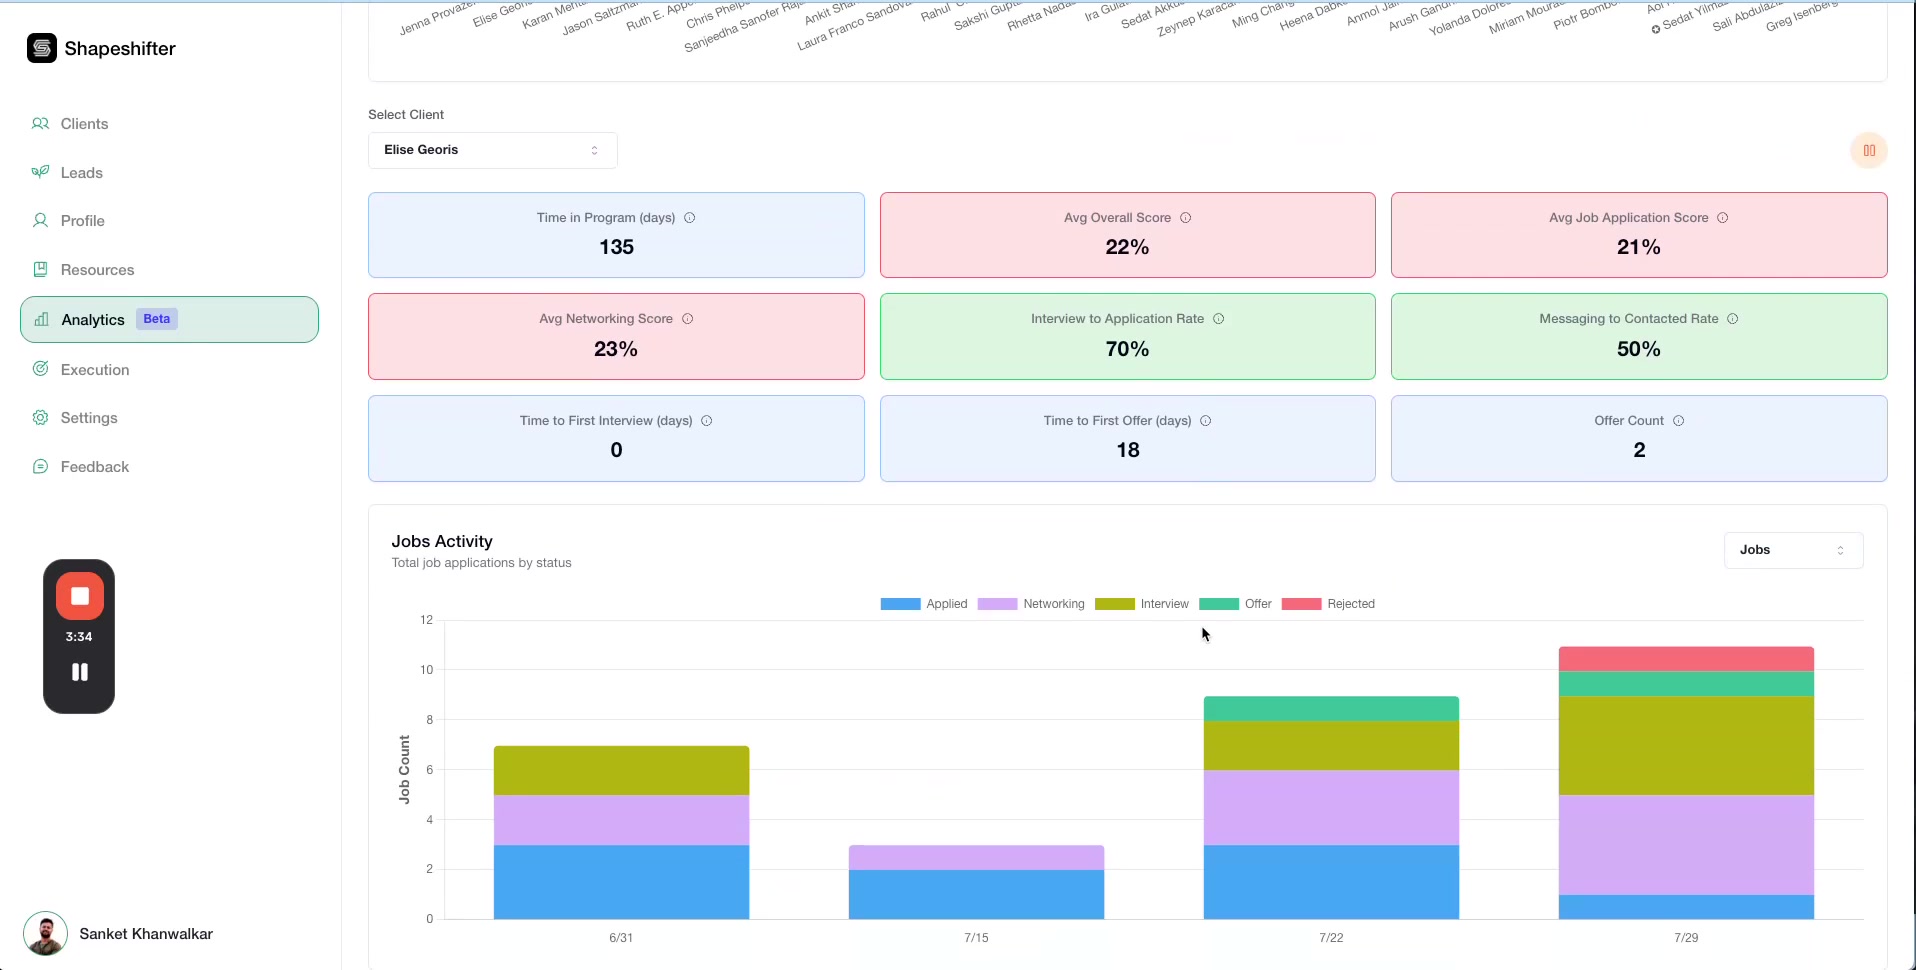
Task: Click info icon beside Interview to Application Rate
Action: point(1218,319)
